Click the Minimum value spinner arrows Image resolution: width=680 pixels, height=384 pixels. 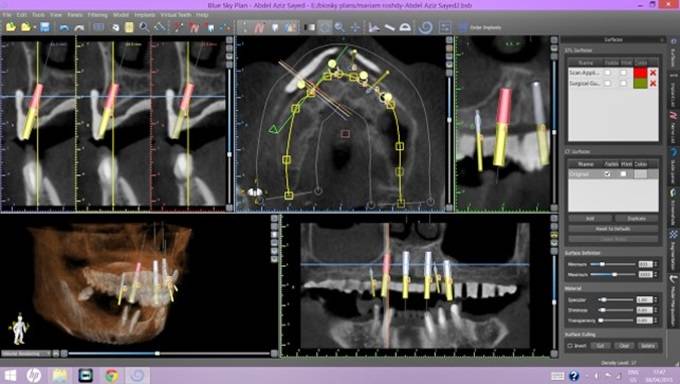coord(655,264)
